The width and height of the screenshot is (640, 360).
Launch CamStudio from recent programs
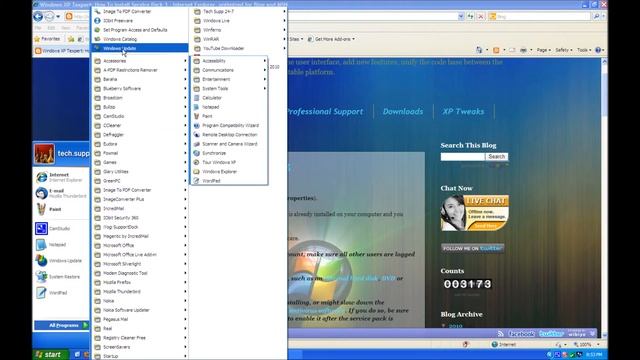tap(61, 229)
